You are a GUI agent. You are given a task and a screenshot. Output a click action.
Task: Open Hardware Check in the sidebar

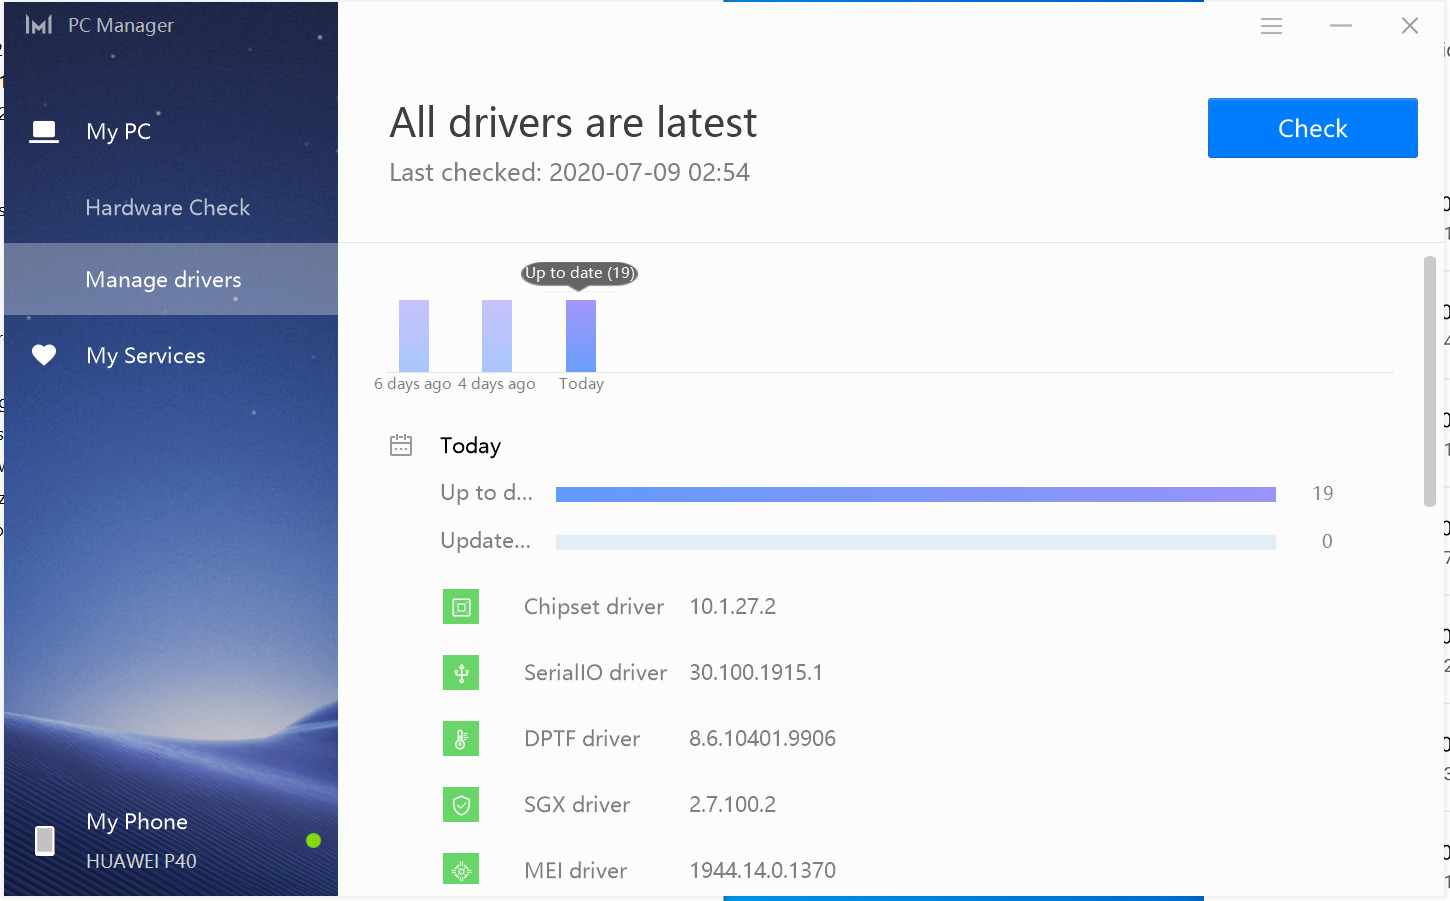pos(168,208)
